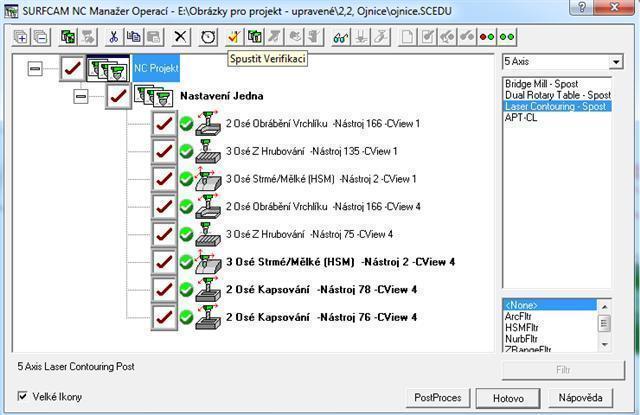The width and height of the screenshot is (640, 415).
Task: Click the question mark help button in title bar
Action: (x=582, y=7)
